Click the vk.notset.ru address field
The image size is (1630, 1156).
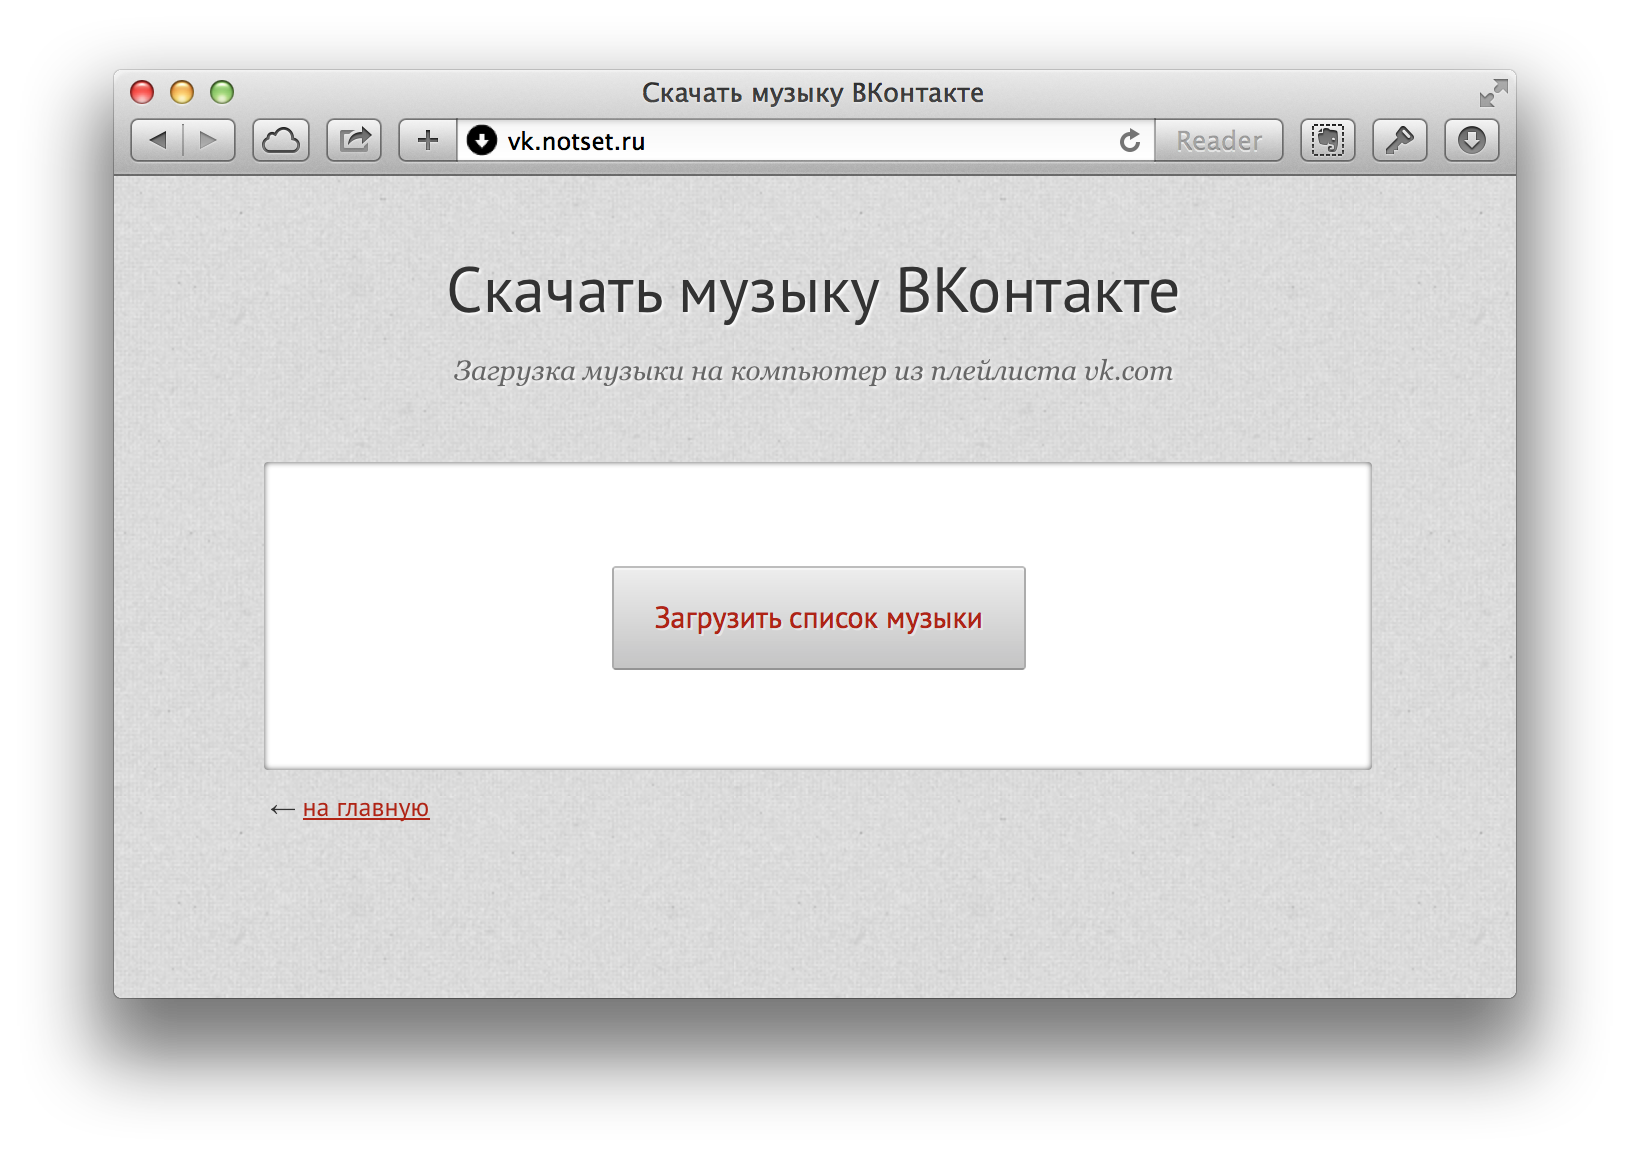coord(805,140)
